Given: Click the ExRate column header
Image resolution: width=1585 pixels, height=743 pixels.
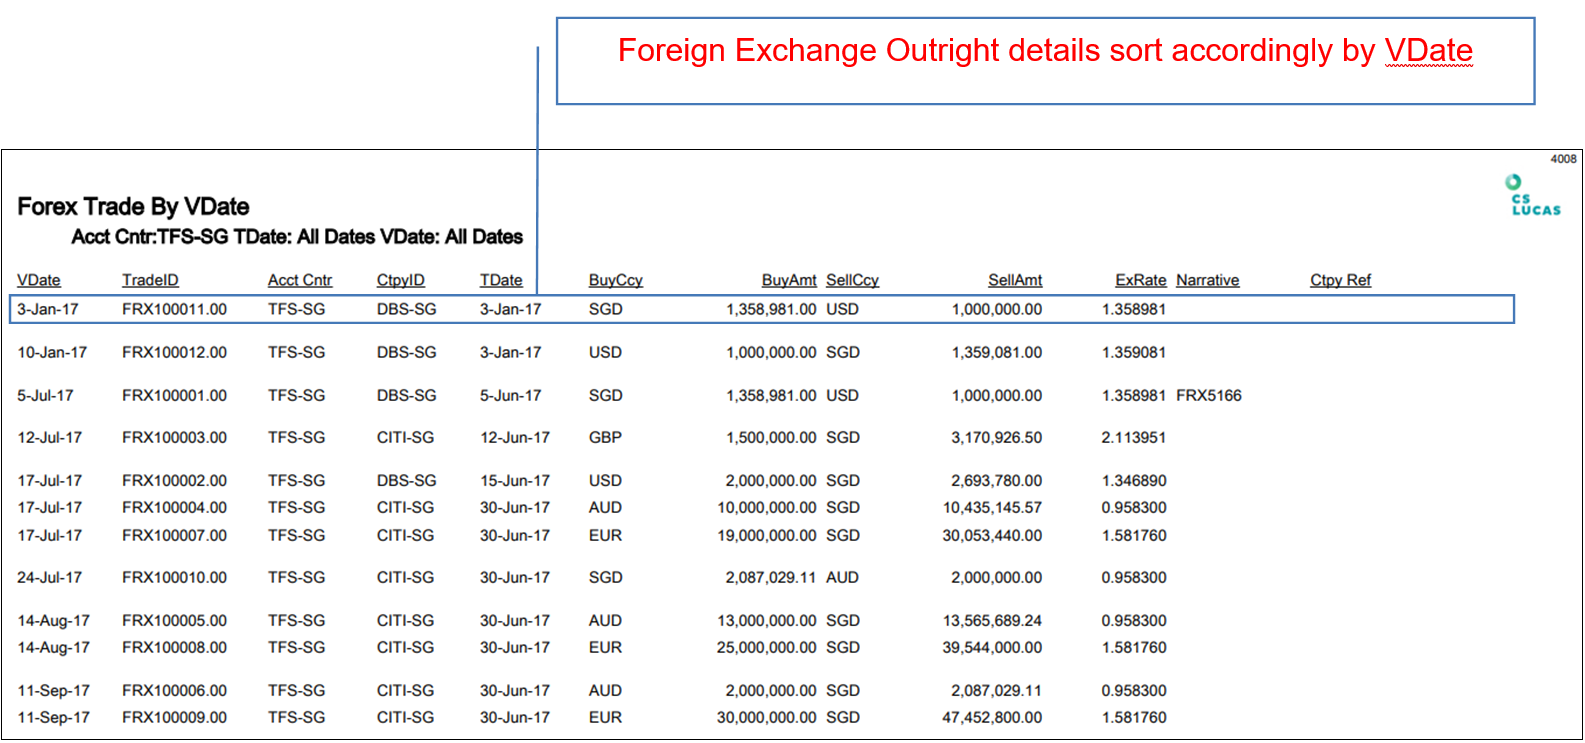Looking at the screenshot, I should [x=1140, y=280].
